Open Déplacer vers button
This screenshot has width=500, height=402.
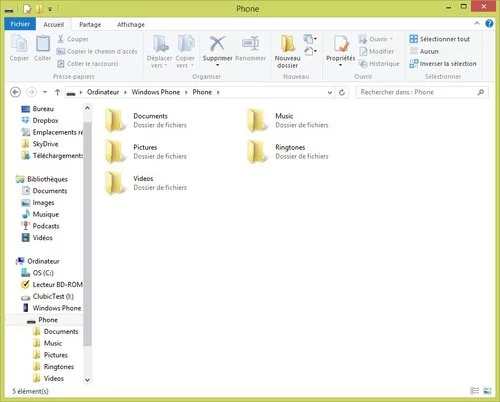coord(159,51)
